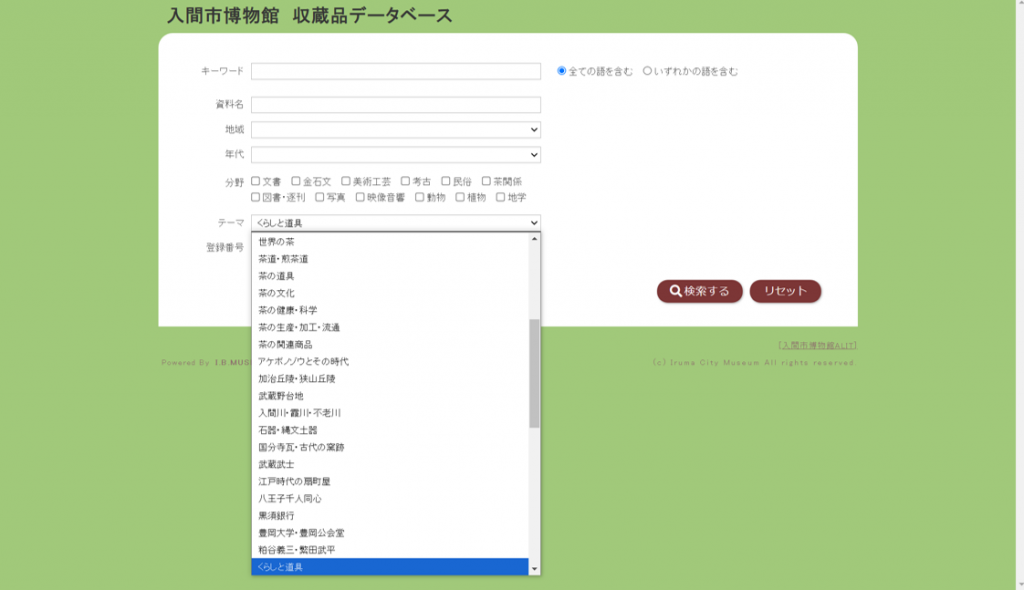Open the 入間市博物館ALIT link
The width and height of the screenshot is (1024, 590).
pyautogui.click(x=817, y=345)
